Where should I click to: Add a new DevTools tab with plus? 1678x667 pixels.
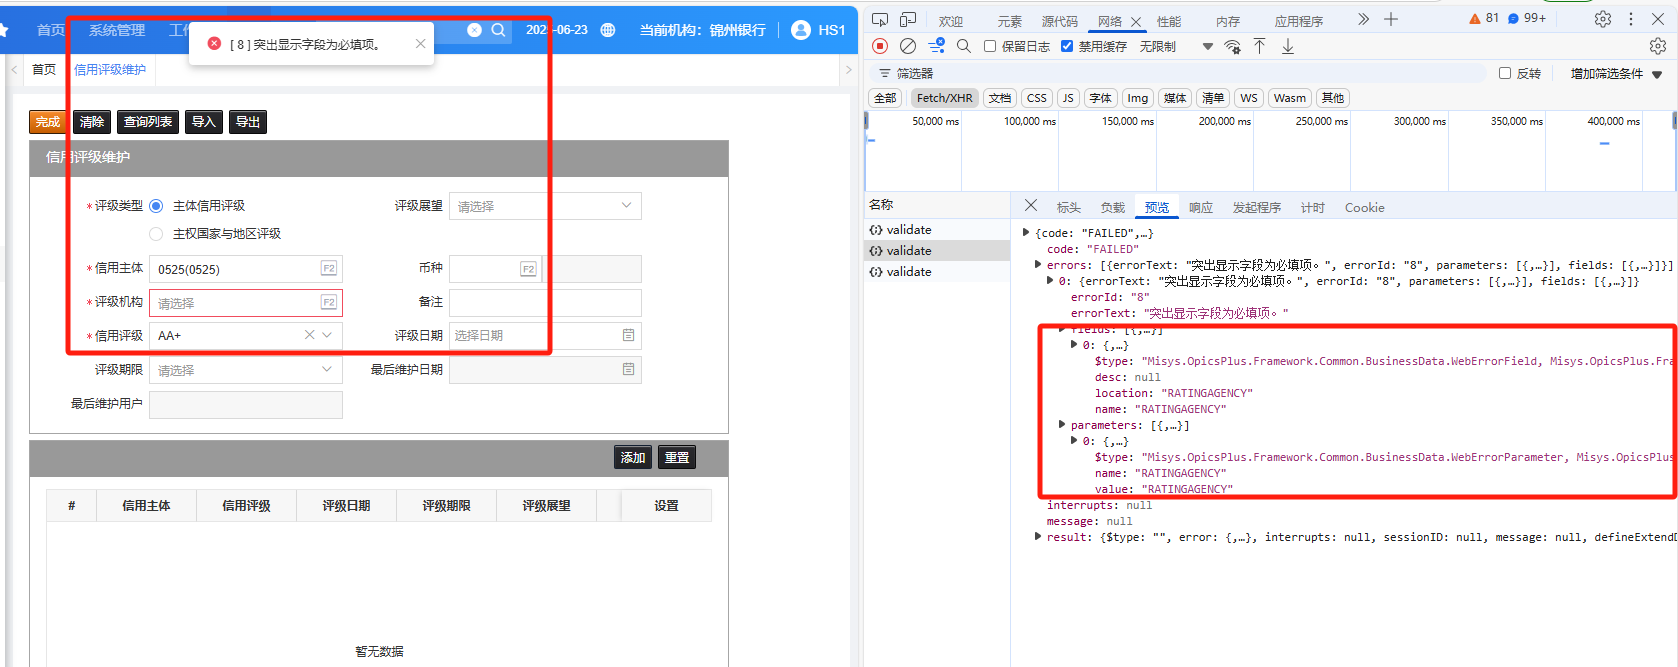tap(1391, 19)
